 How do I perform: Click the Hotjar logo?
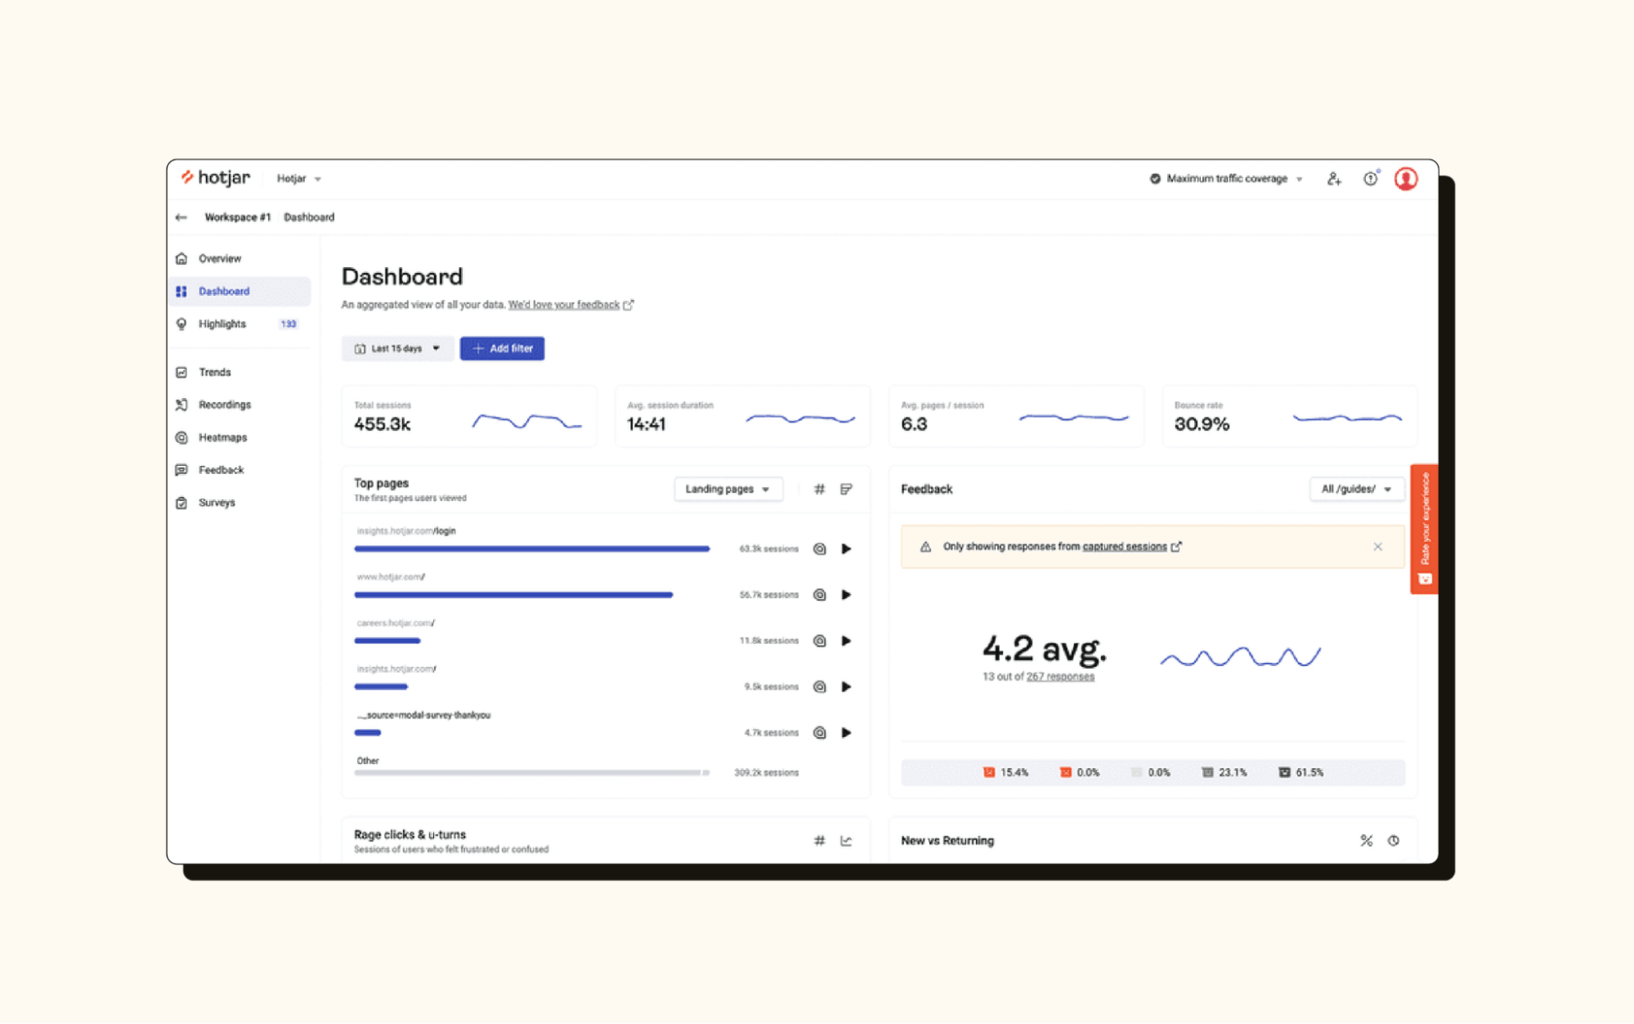pos(214,177)
